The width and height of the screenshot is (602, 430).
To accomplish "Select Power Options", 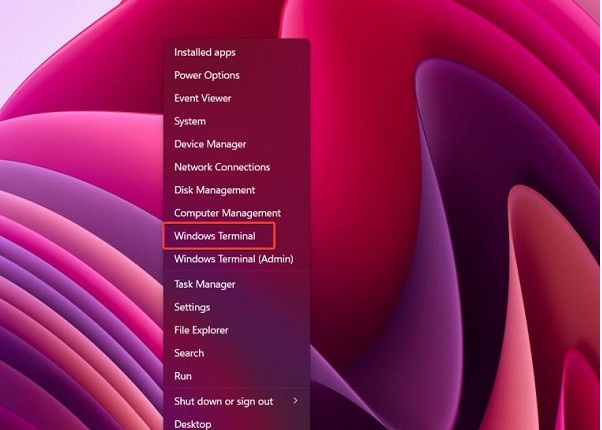I will coord(207,75).
